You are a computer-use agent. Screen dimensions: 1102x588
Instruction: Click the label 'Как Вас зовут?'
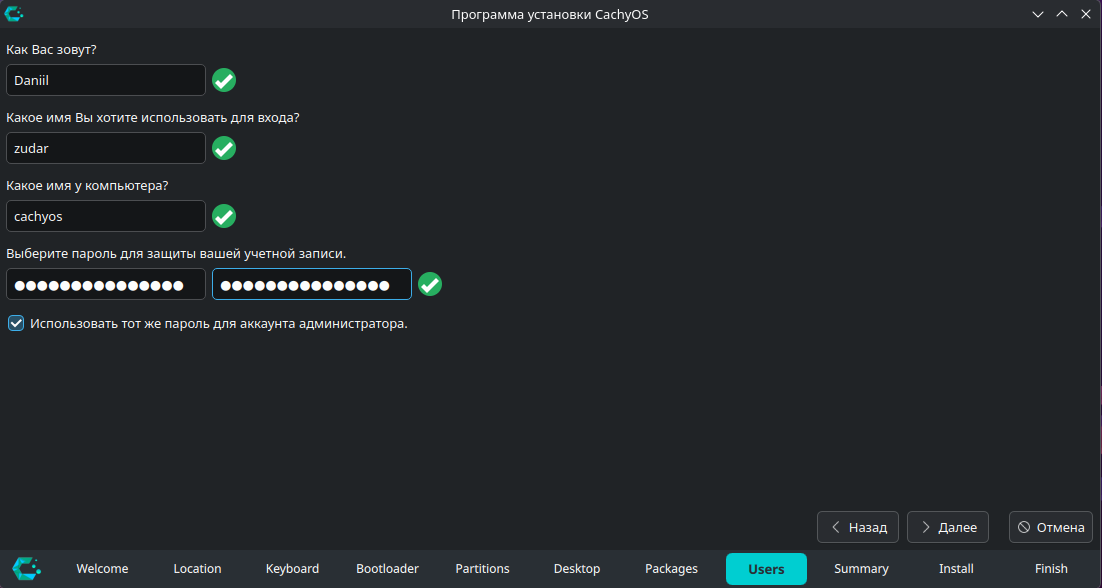(51, 50)
